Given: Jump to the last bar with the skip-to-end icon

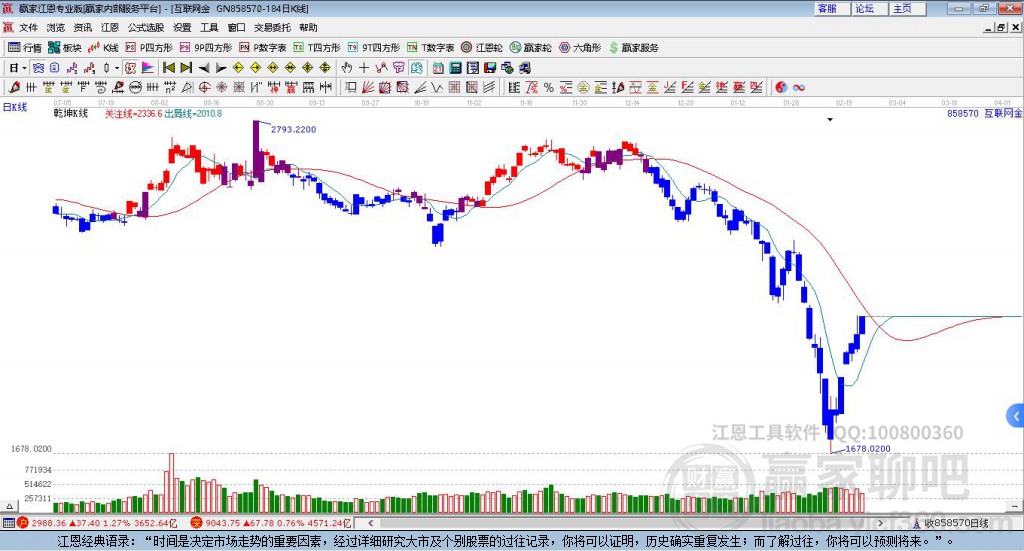Looking at the screenshot, I should (186, 68).
